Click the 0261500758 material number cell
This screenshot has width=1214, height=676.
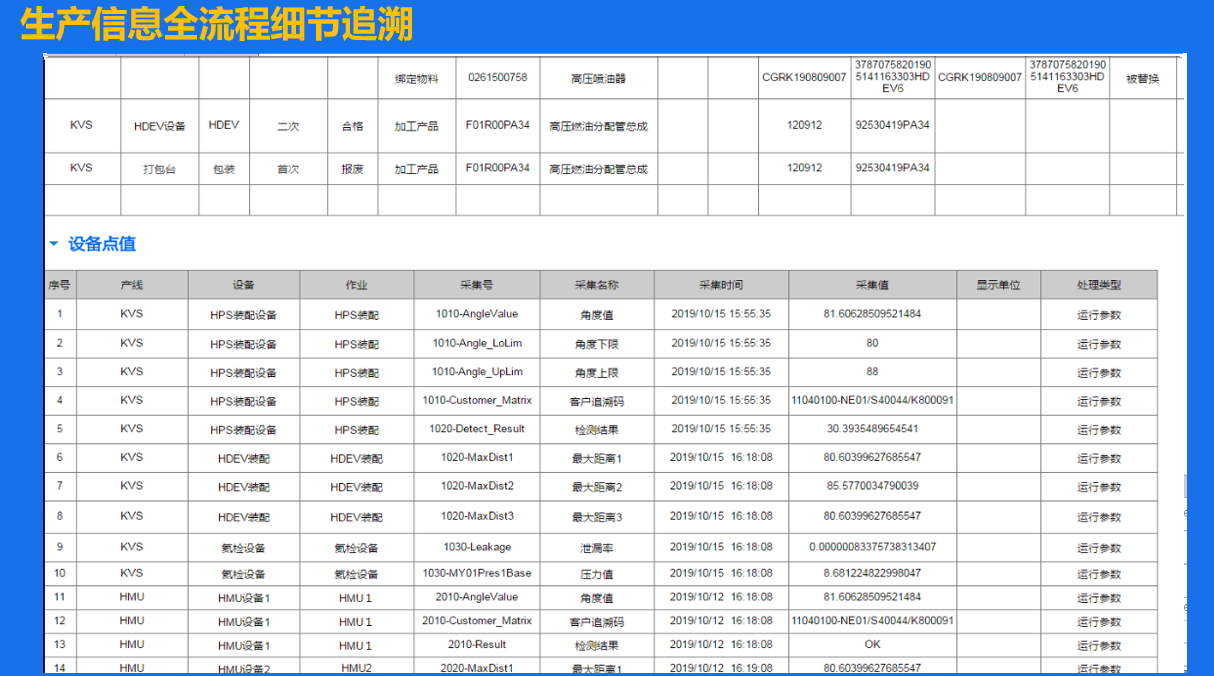[497, 78]
